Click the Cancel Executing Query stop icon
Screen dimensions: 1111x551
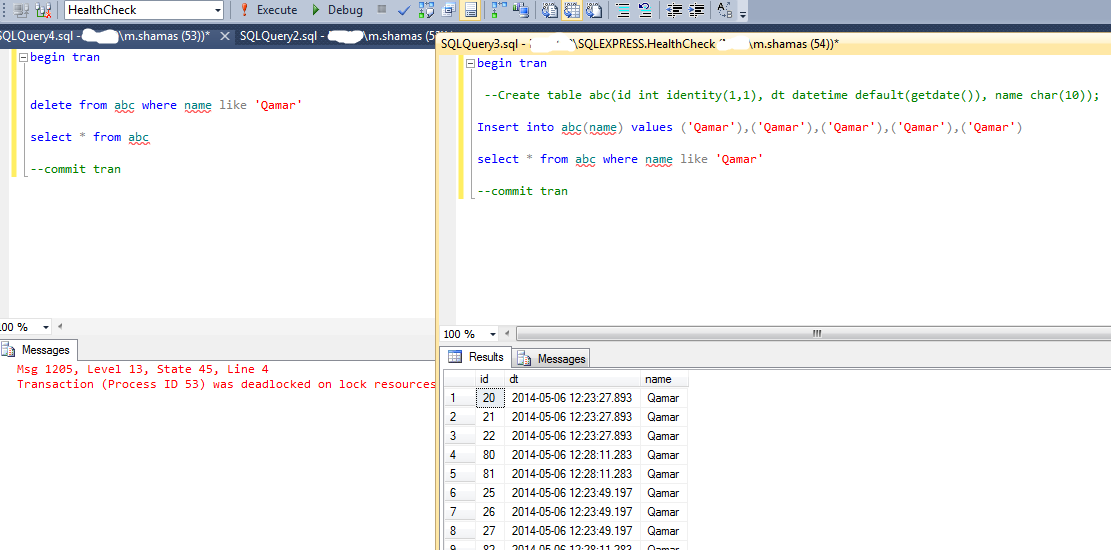pos(382,9)
